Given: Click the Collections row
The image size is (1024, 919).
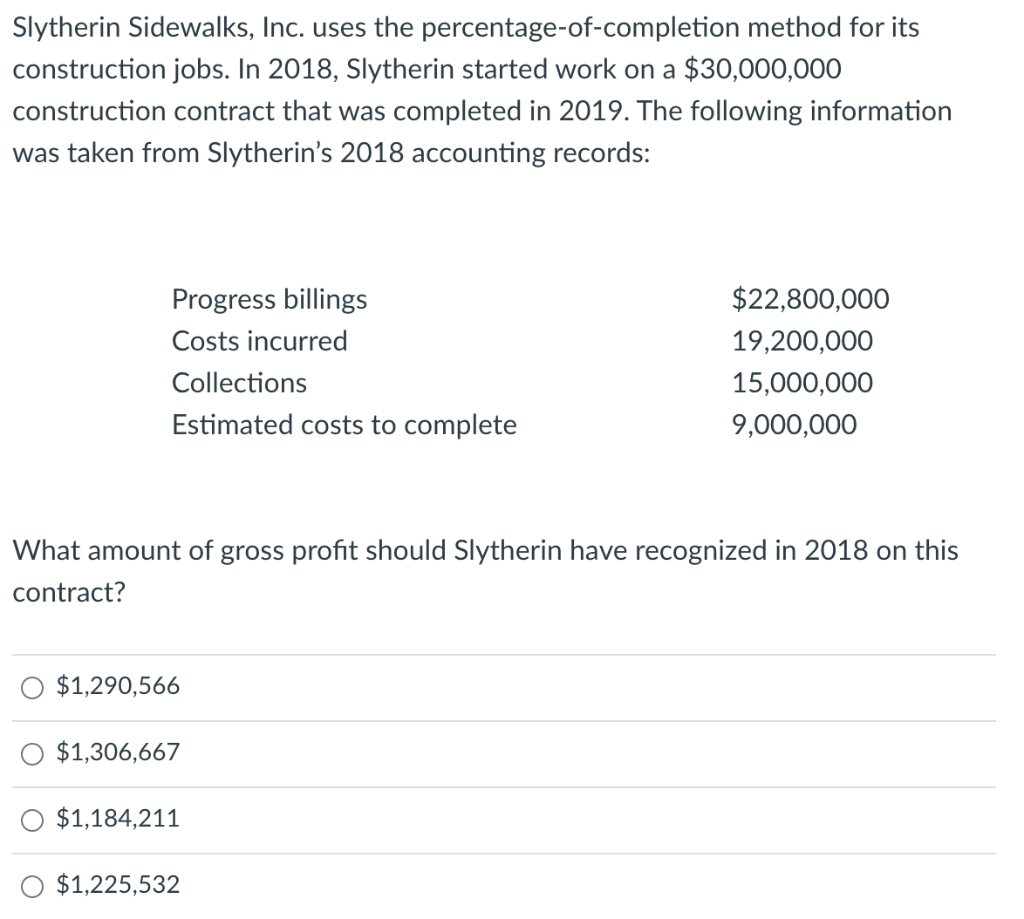Looking at the screenshot, I should coord(239,382).
